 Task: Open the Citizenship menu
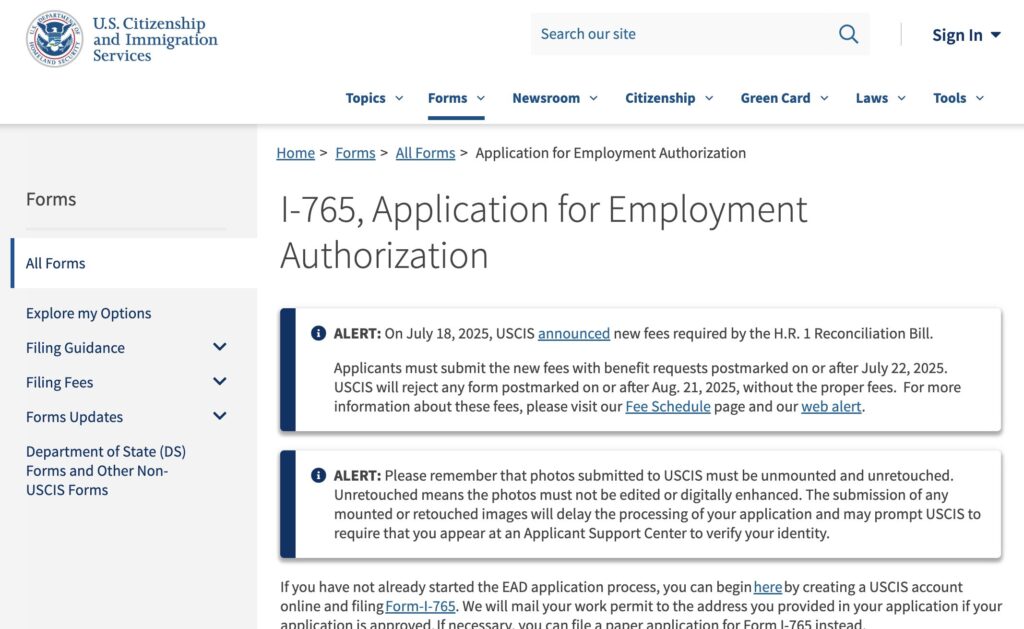click(x=669, y=98)
